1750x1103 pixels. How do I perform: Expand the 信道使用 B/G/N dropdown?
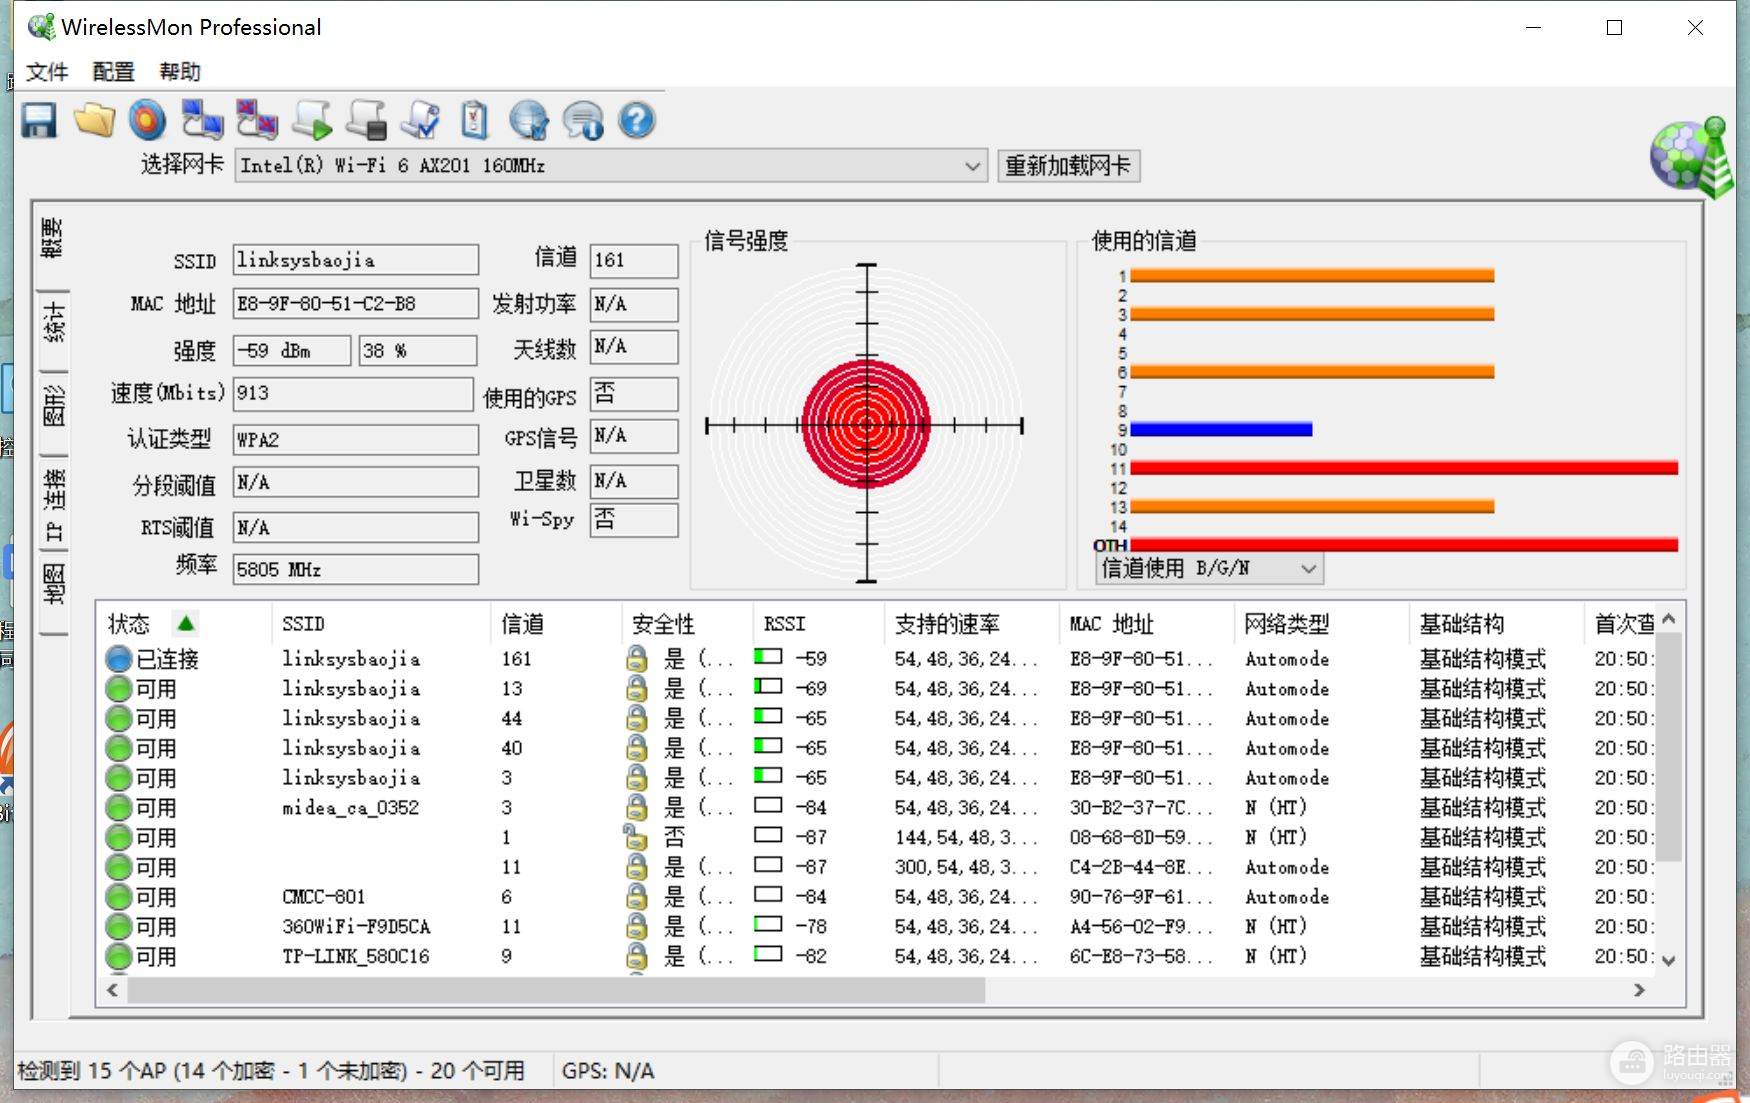(x=1209, y=569)
